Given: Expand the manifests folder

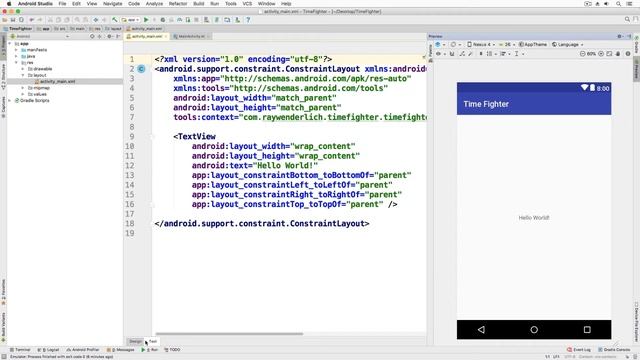Looking at the screenshot, I should (x=16, y=50).
